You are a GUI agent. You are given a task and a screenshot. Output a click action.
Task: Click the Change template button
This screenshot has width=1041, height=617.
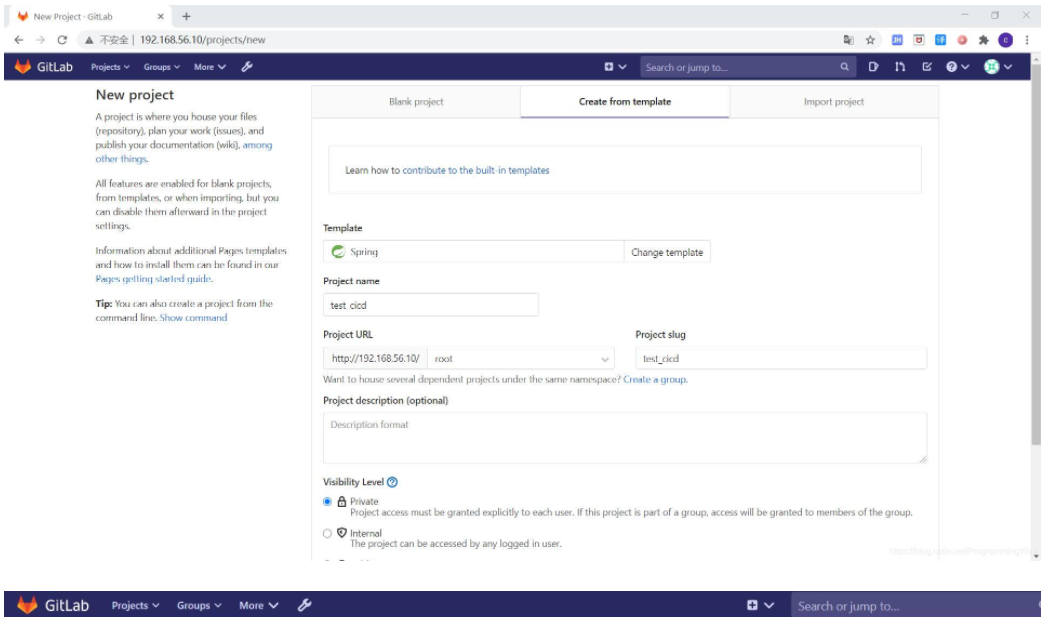666,252
